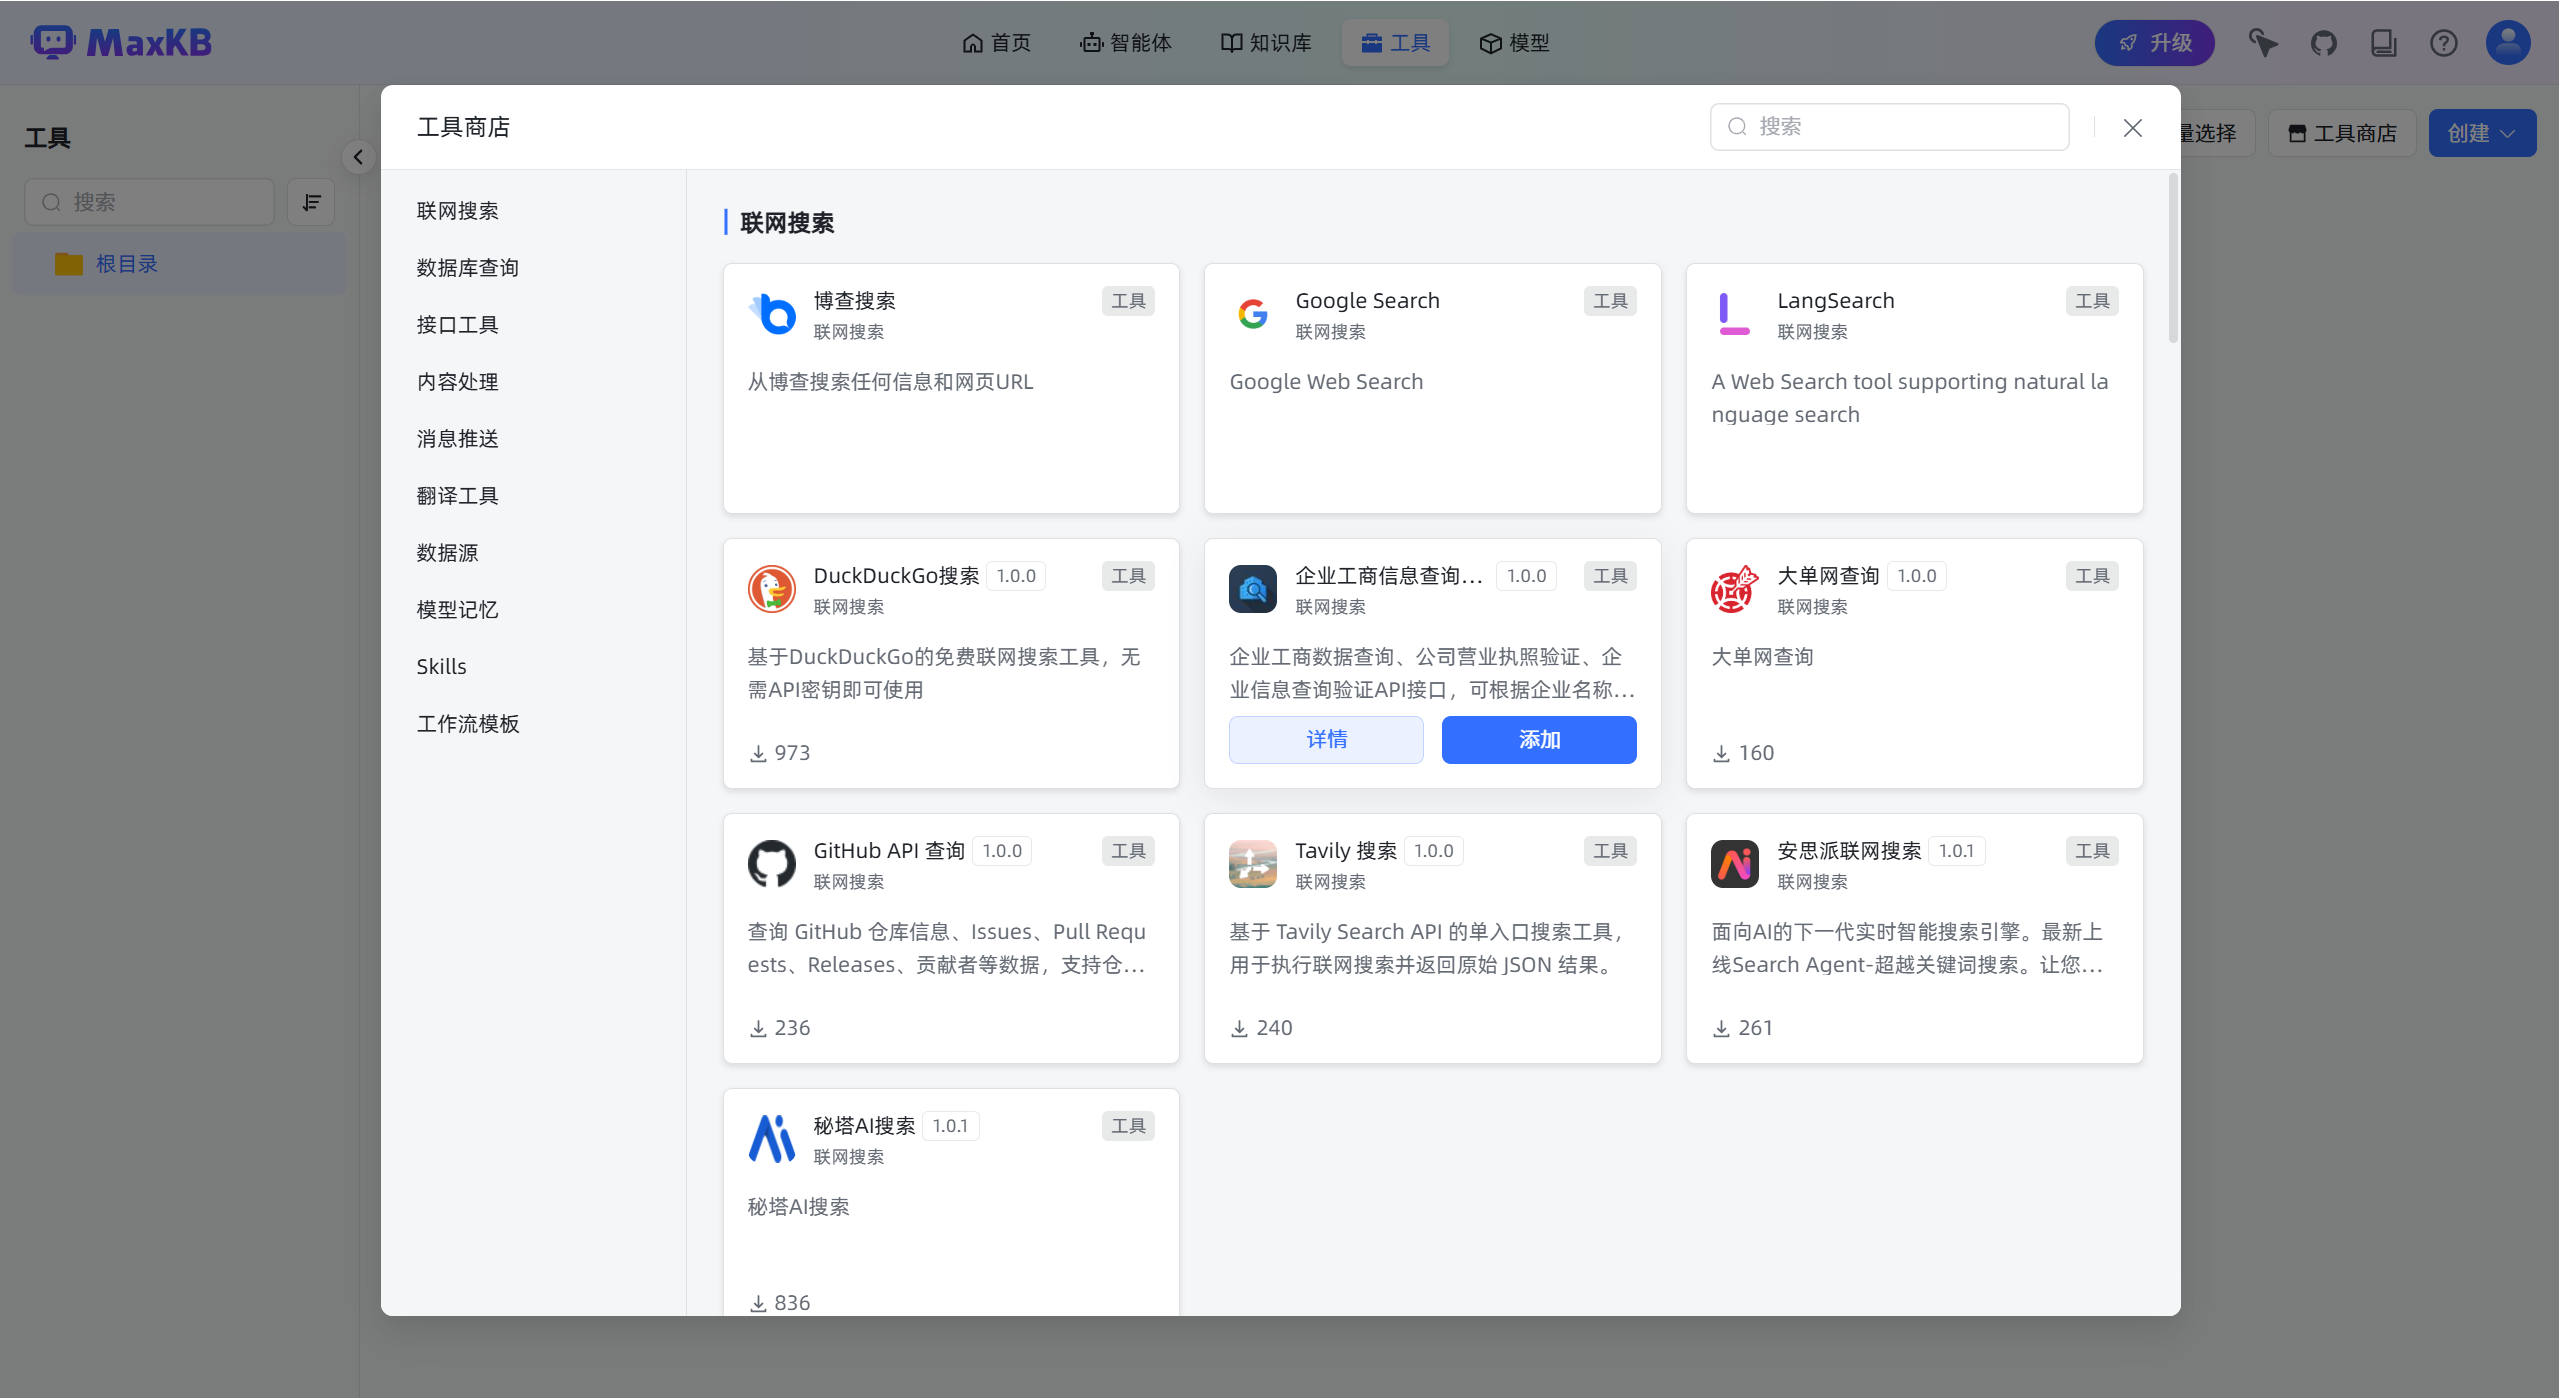
Task: Click the sort icon next to tool search
Action: pos(311,202)
